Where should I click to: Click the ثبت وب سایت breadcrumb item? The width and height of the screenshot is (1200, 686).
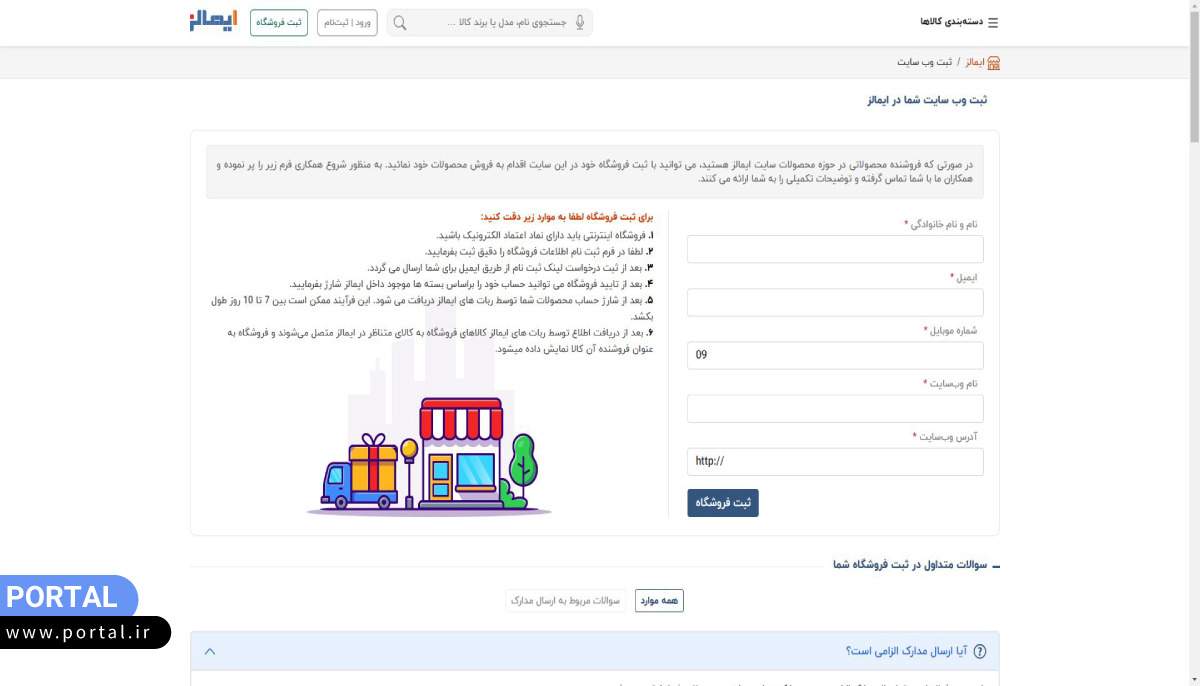924,62
